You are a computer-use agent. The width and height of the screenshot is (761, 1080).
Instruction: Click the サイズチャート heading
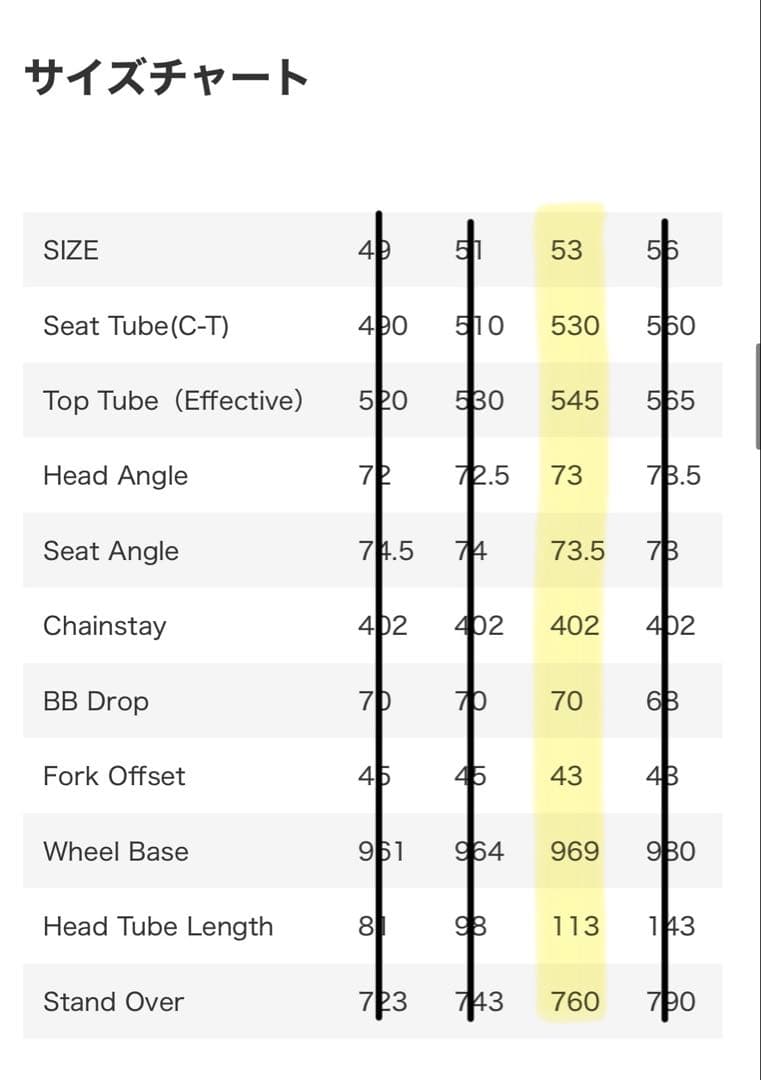166,77
